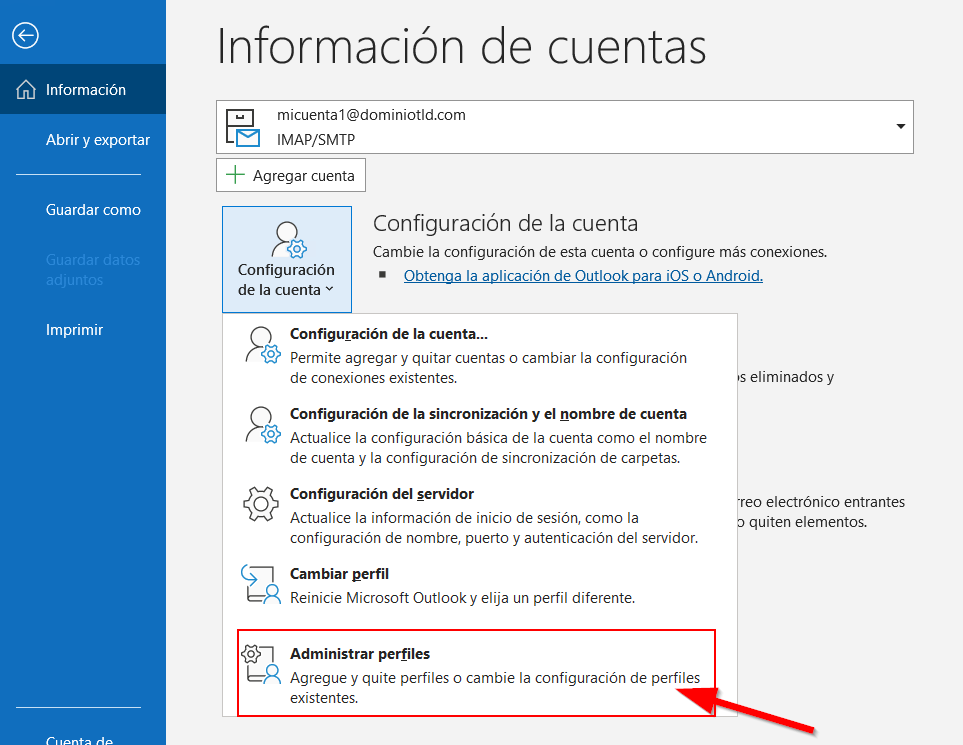Open the Guardar como sidebar item

pyautogui.click(x=93, y=210)
